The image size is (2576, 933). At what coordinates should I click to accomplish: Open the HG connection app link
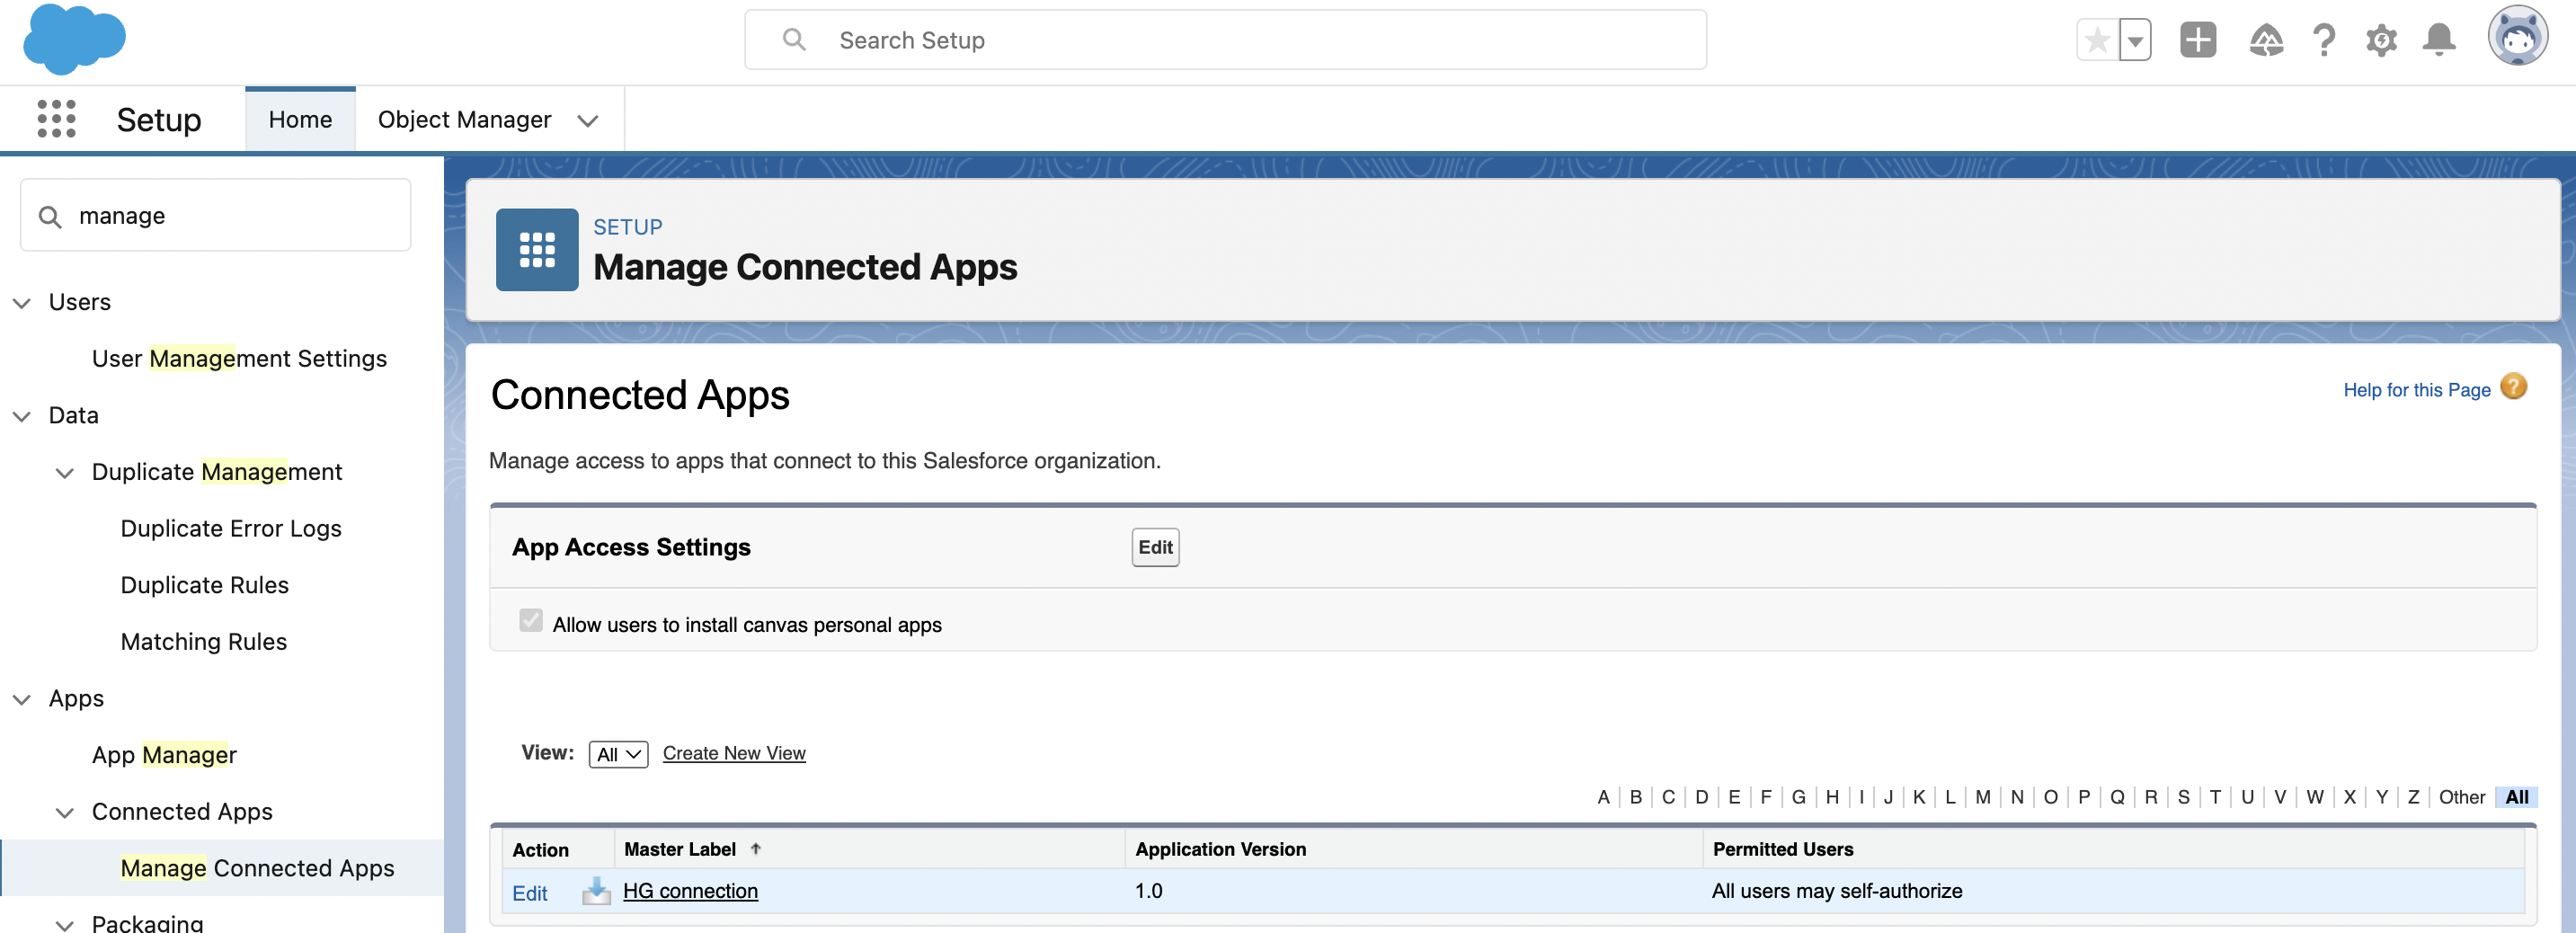(690, 890)
